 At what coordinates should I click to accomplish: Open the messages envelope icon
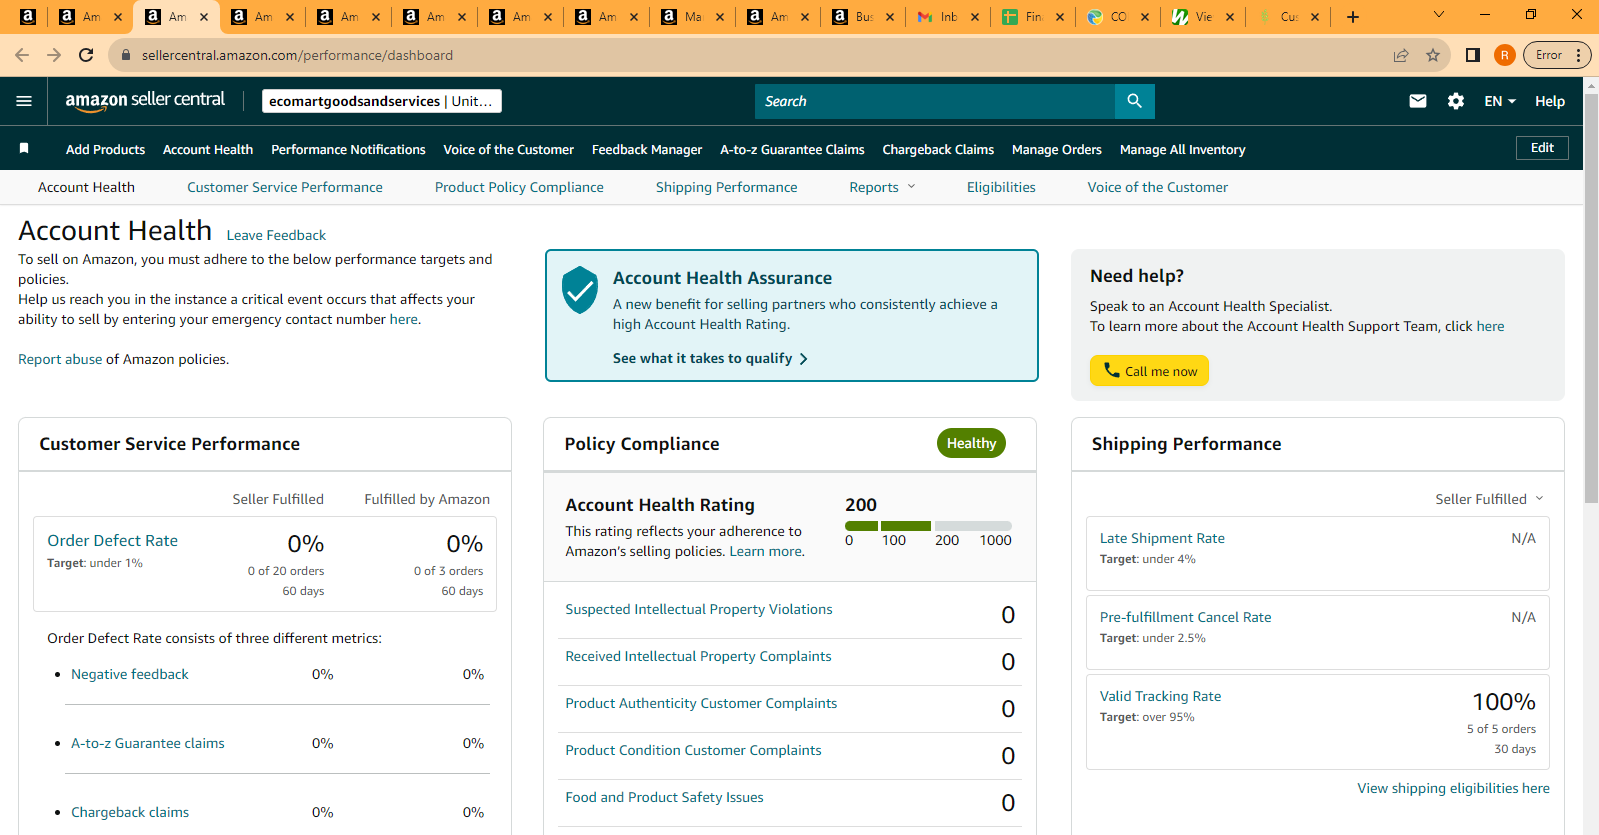tap(1418, 101)
